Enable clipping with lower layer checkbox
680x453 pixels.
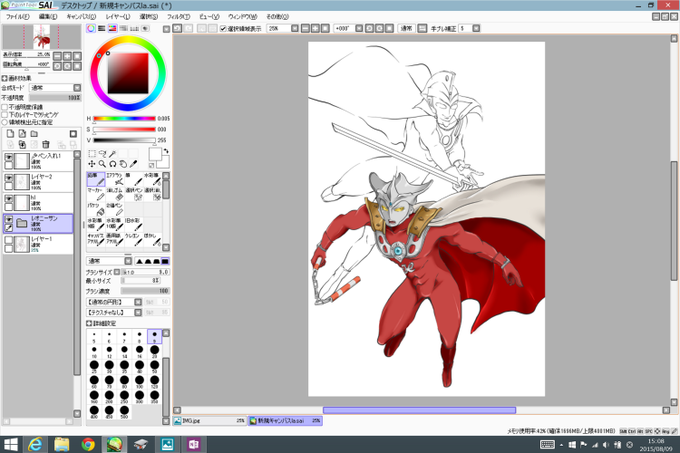[x=5, y=114]
